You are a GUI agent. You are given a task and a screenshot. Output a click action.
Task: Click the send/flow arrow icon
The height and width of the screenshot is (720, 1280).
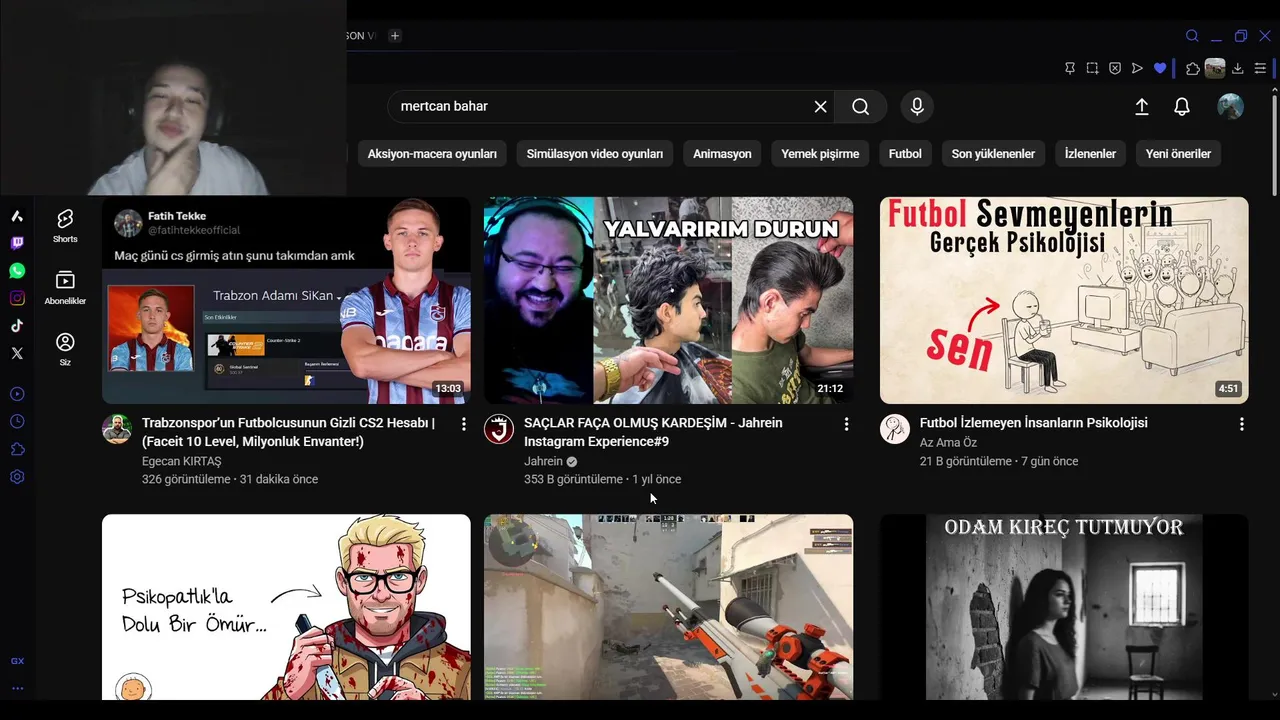pos(1137,68)
